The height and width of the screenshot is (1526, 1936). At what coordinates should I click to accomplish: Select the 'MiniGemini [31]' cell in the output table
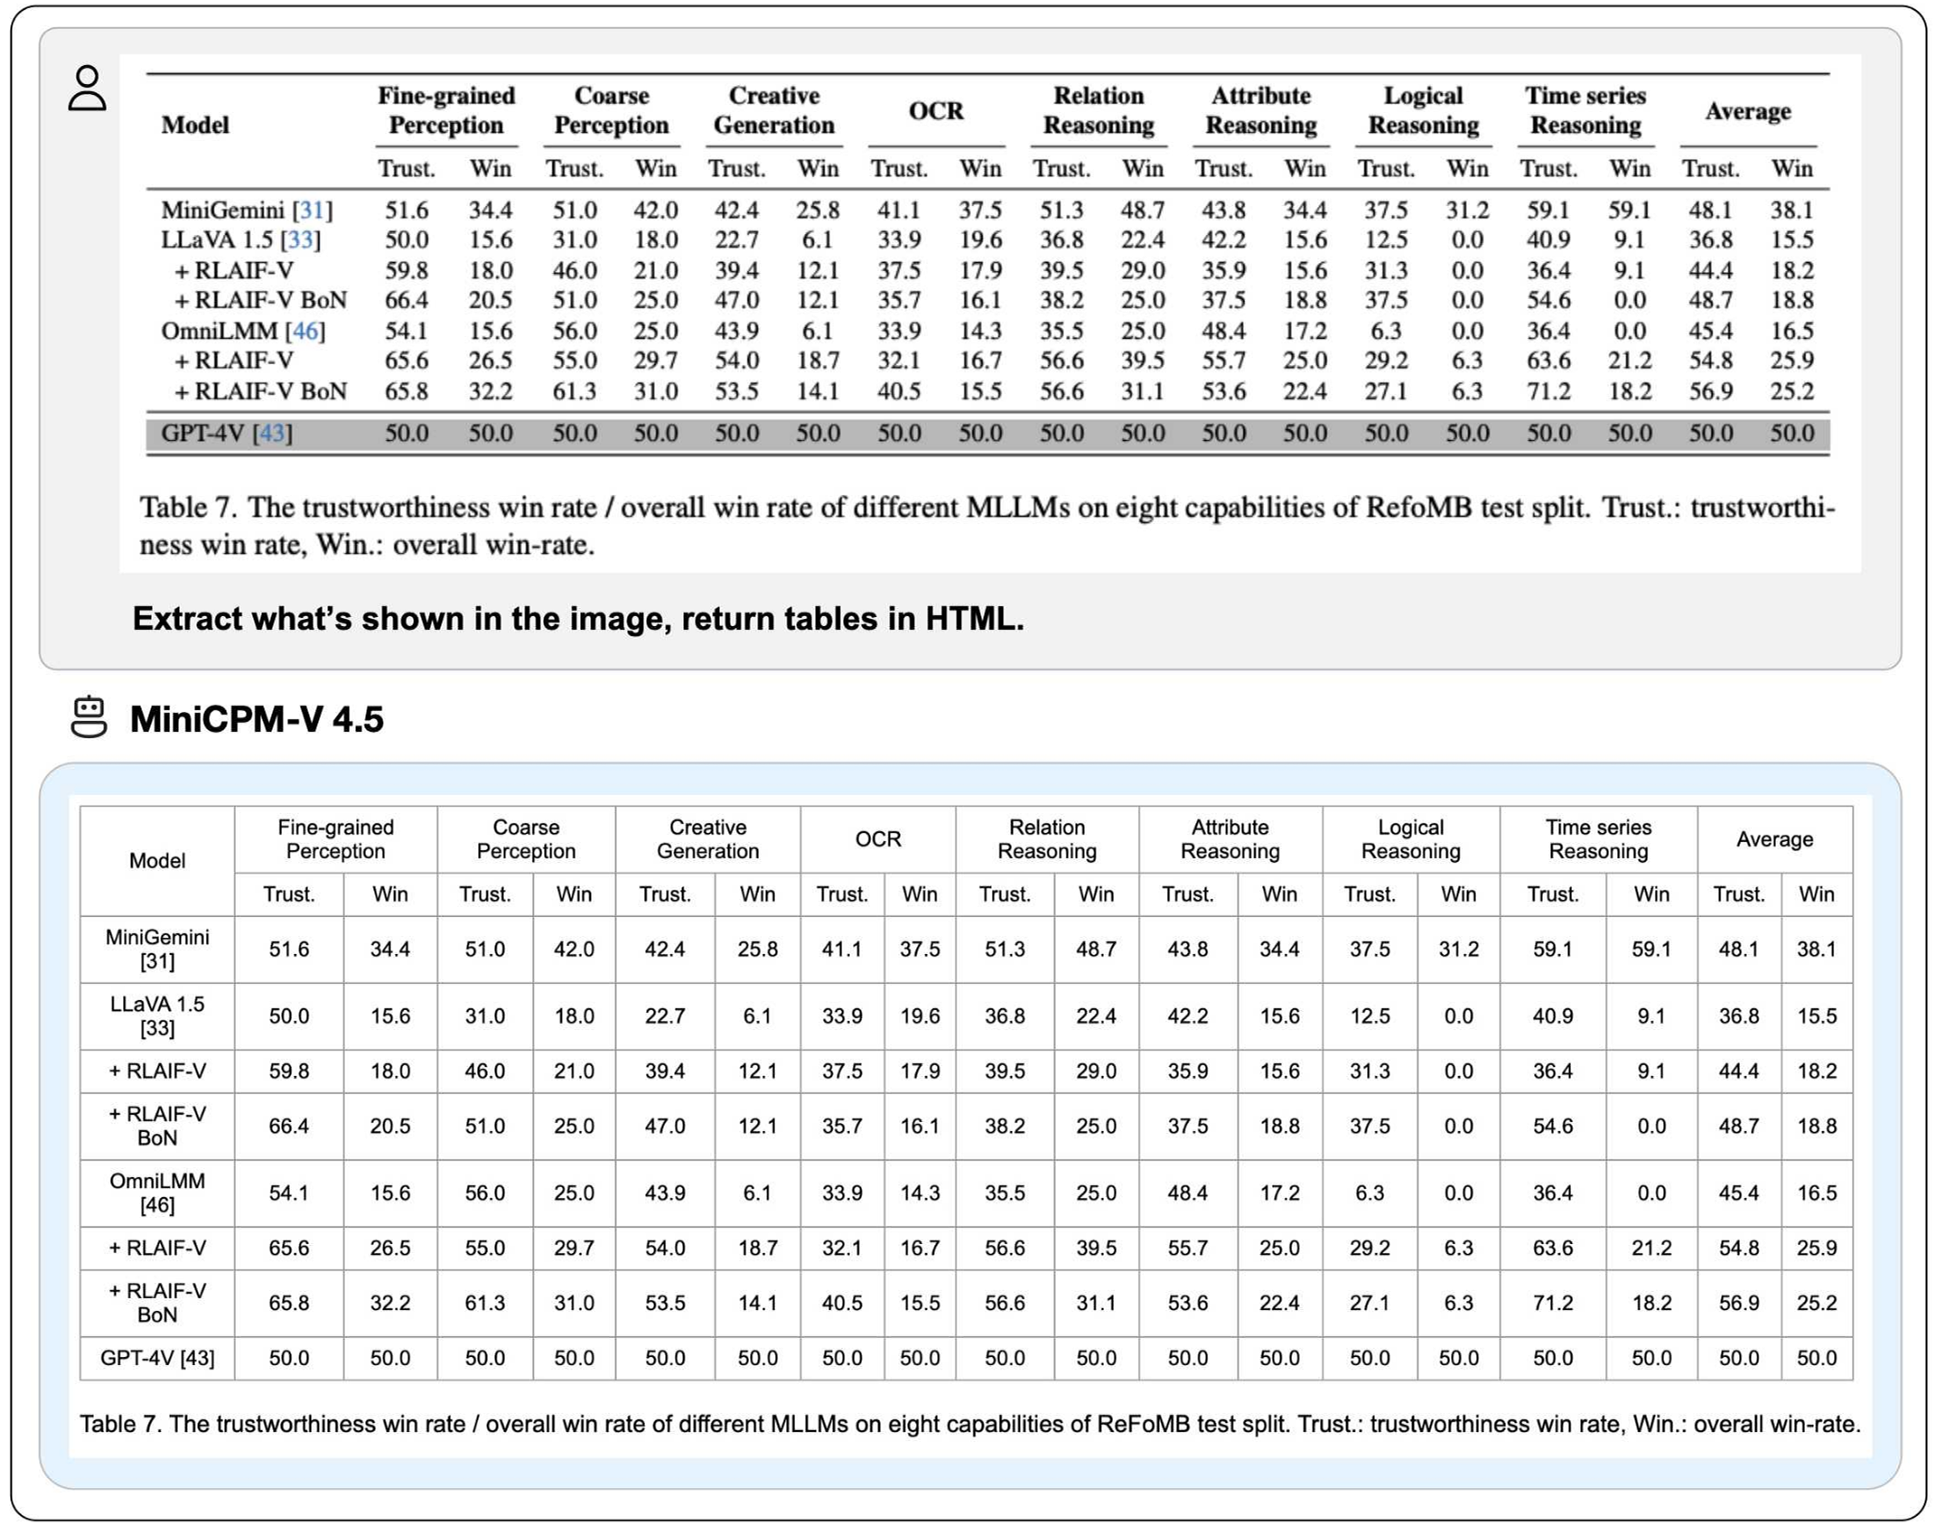tap(157, 949)
